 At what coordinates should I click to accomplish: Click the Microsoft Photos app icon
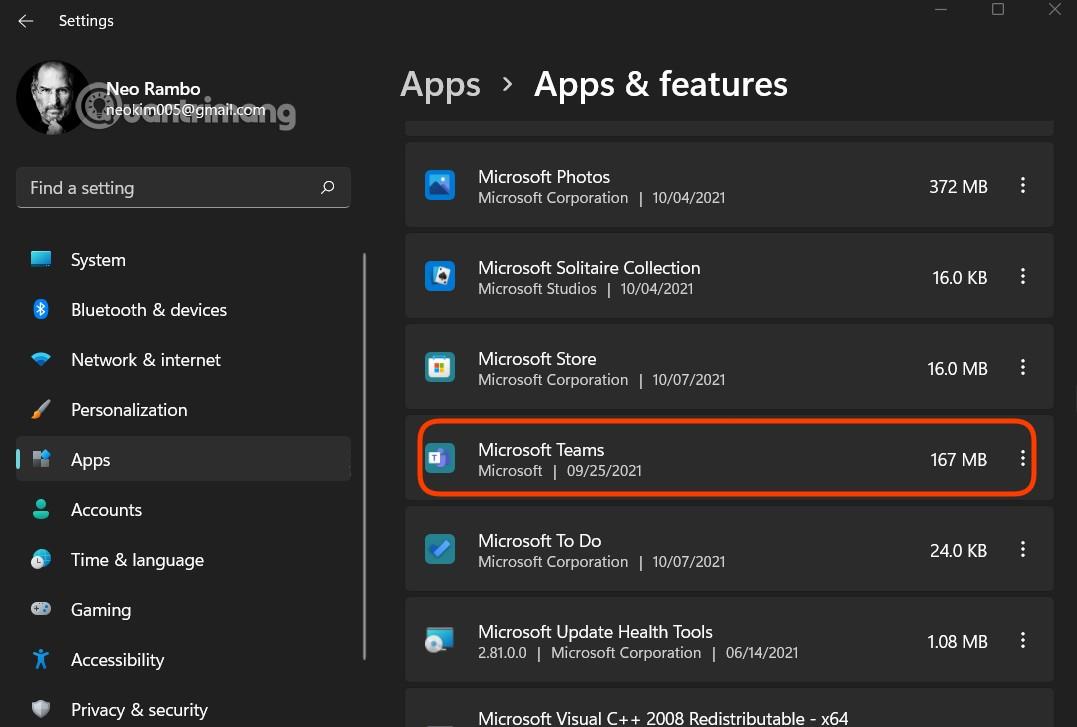pos(440,186)
